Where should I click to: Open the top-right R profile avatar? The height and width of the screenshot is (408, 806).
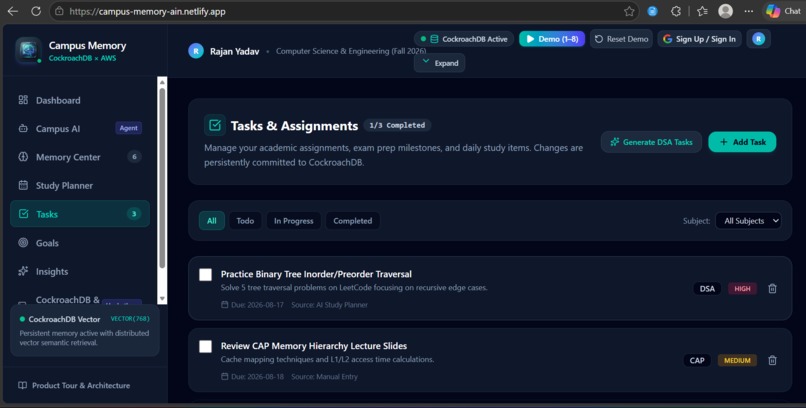[x=759, y=39]
